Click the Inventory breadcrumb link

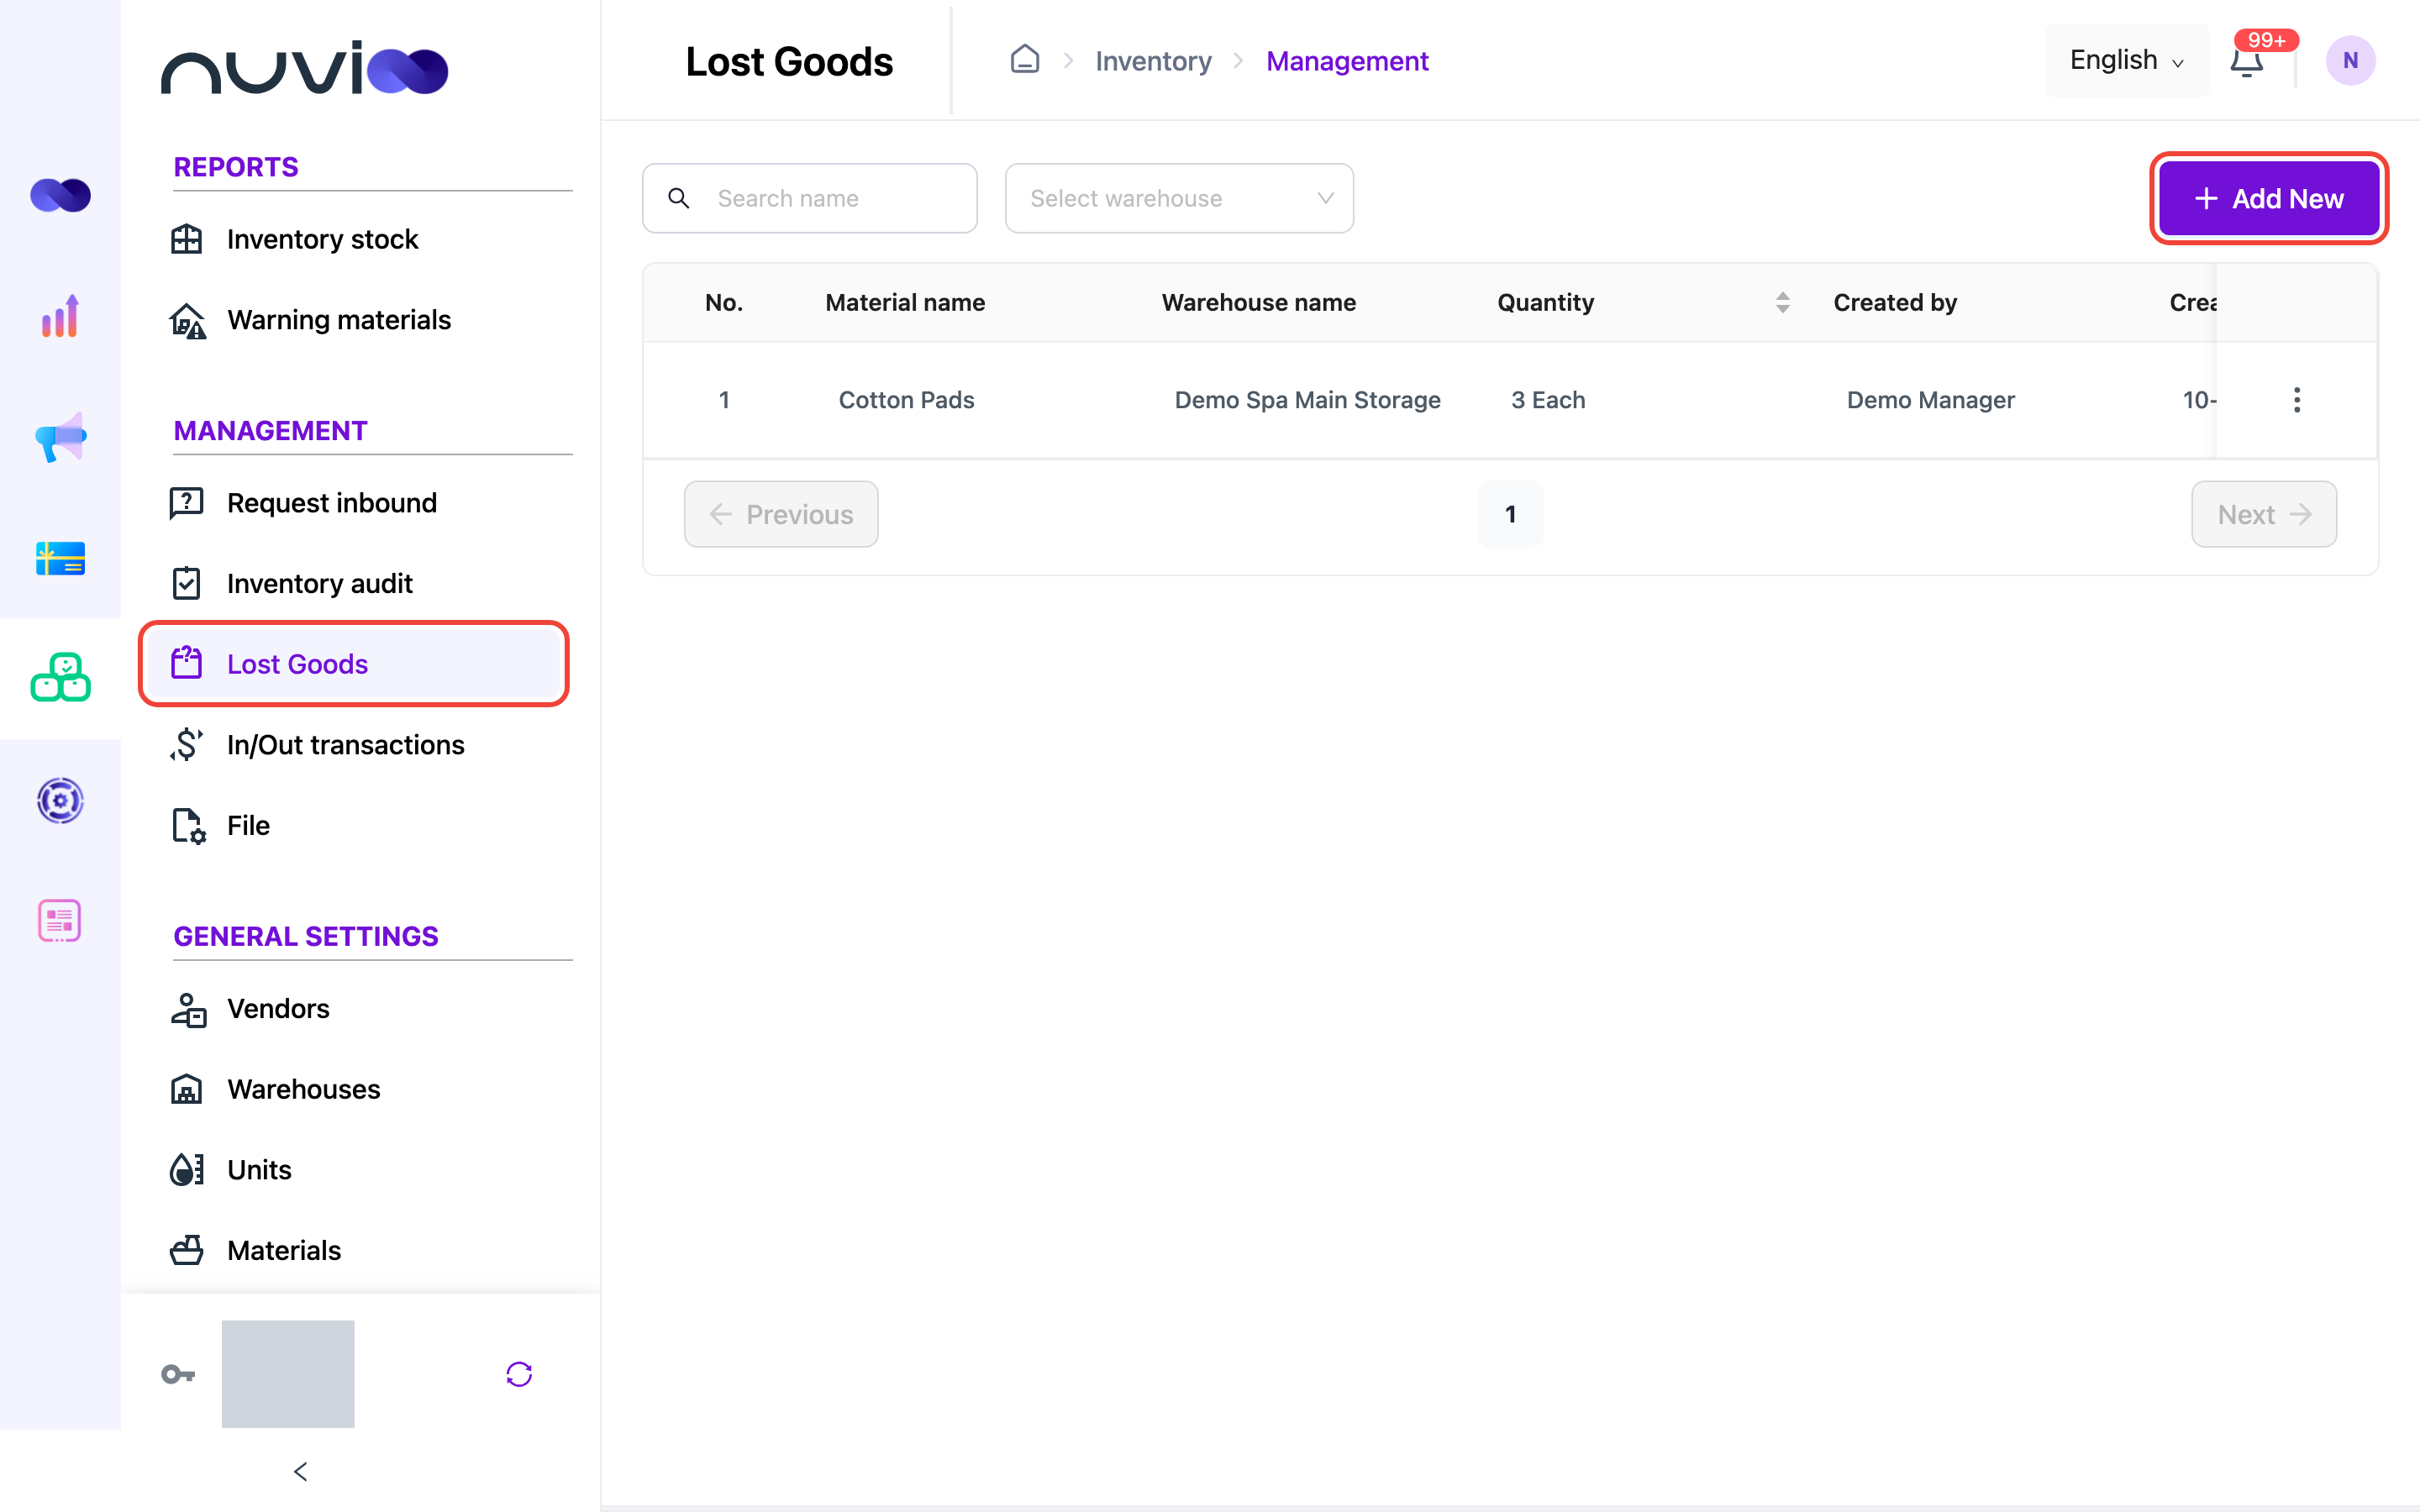point(1153,61)
